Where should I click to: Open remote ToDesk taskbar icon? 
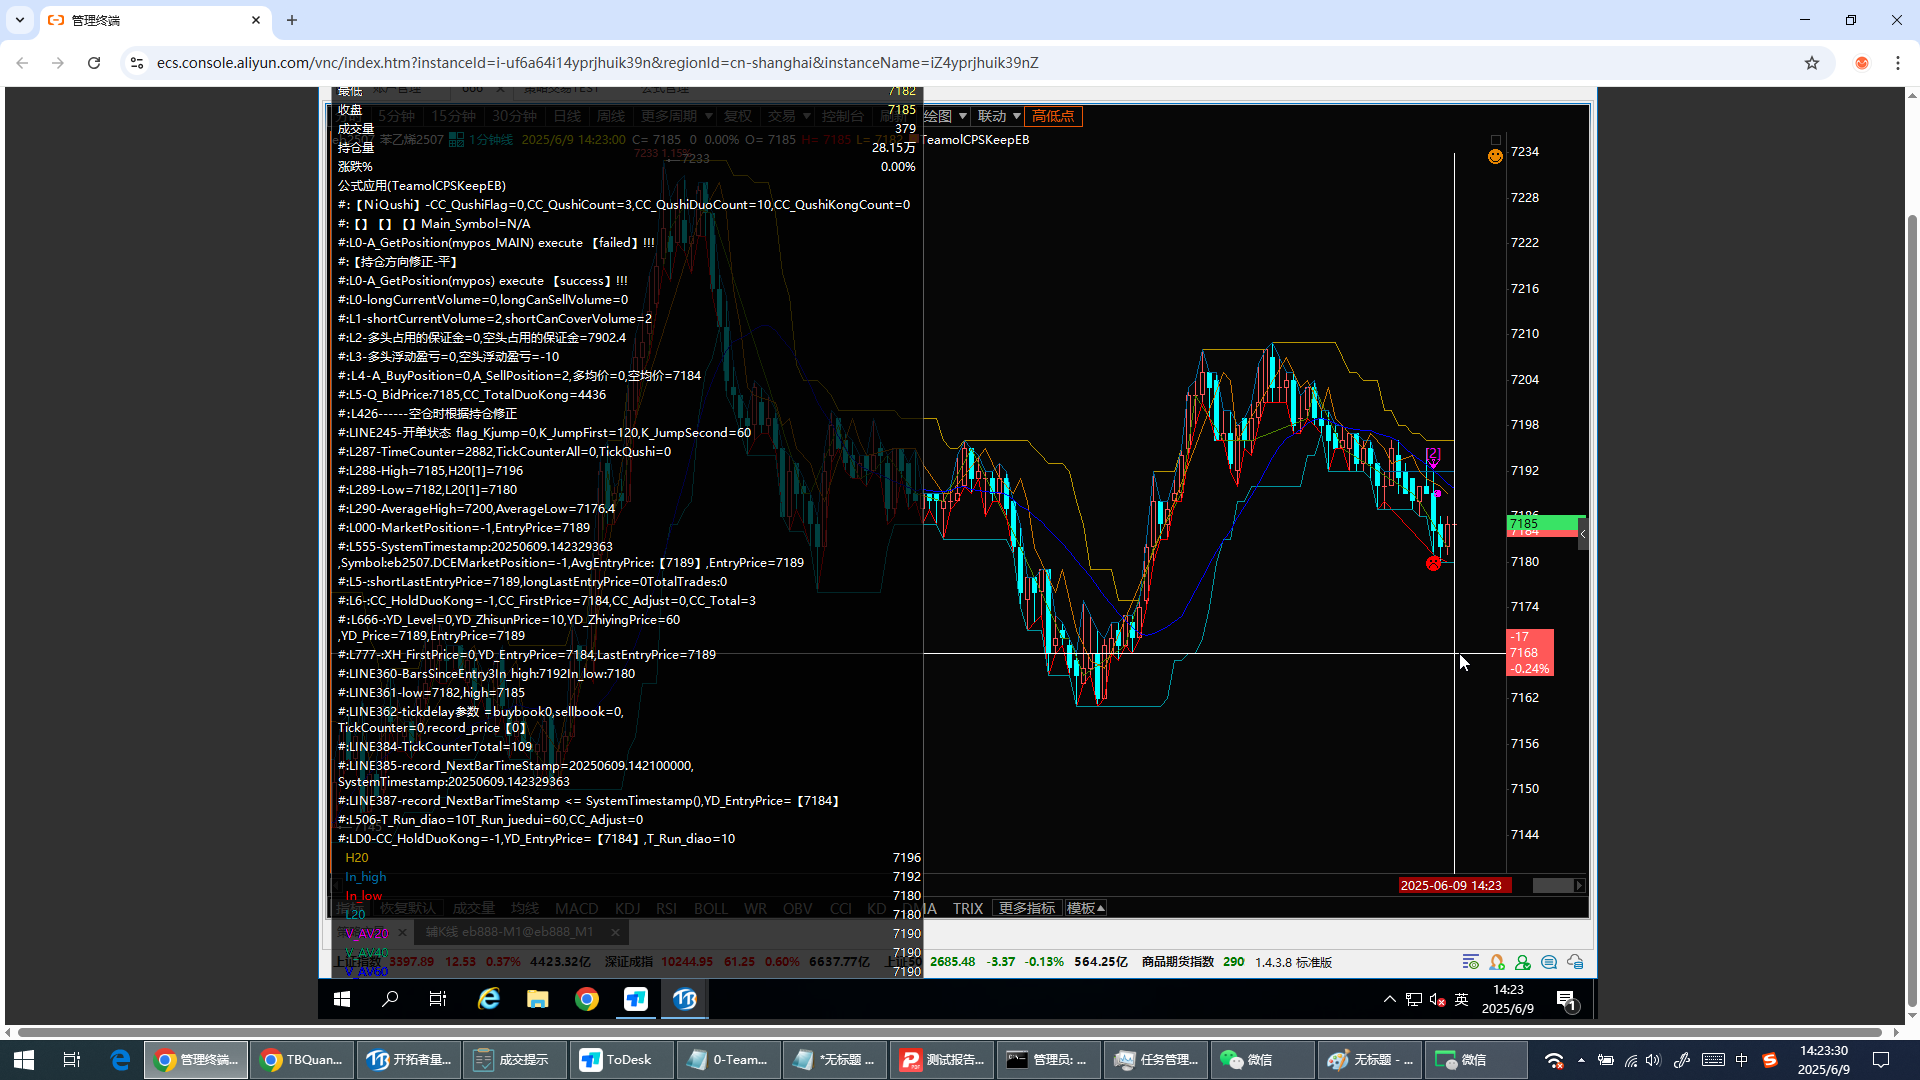636,999
